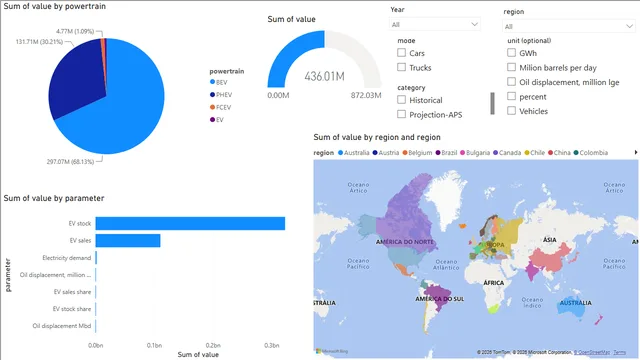640x360 pixels.
Task: Tick the Cars mode checkbox
Action: click(402, 53)
